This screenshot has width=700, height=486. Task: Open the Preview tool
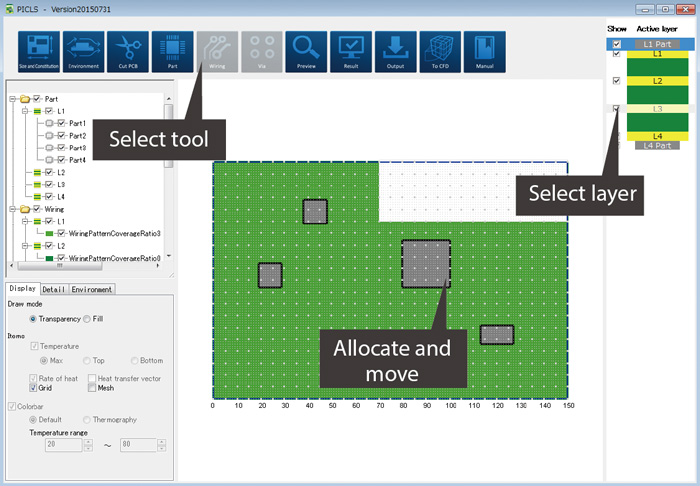pos(306,52)
